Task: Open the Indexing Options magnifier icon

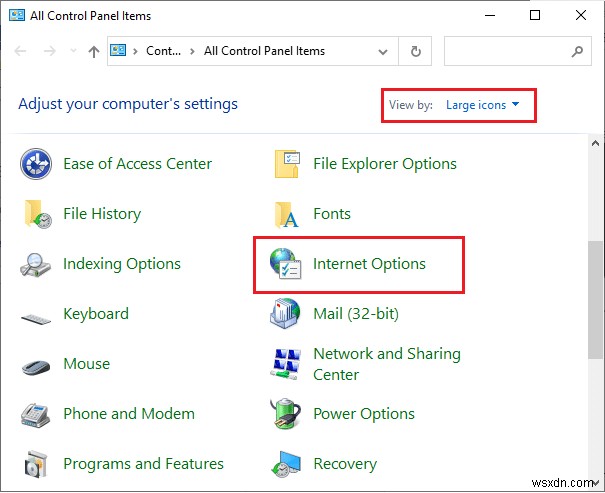Action: pyautogui.click(x=36, y=264)
